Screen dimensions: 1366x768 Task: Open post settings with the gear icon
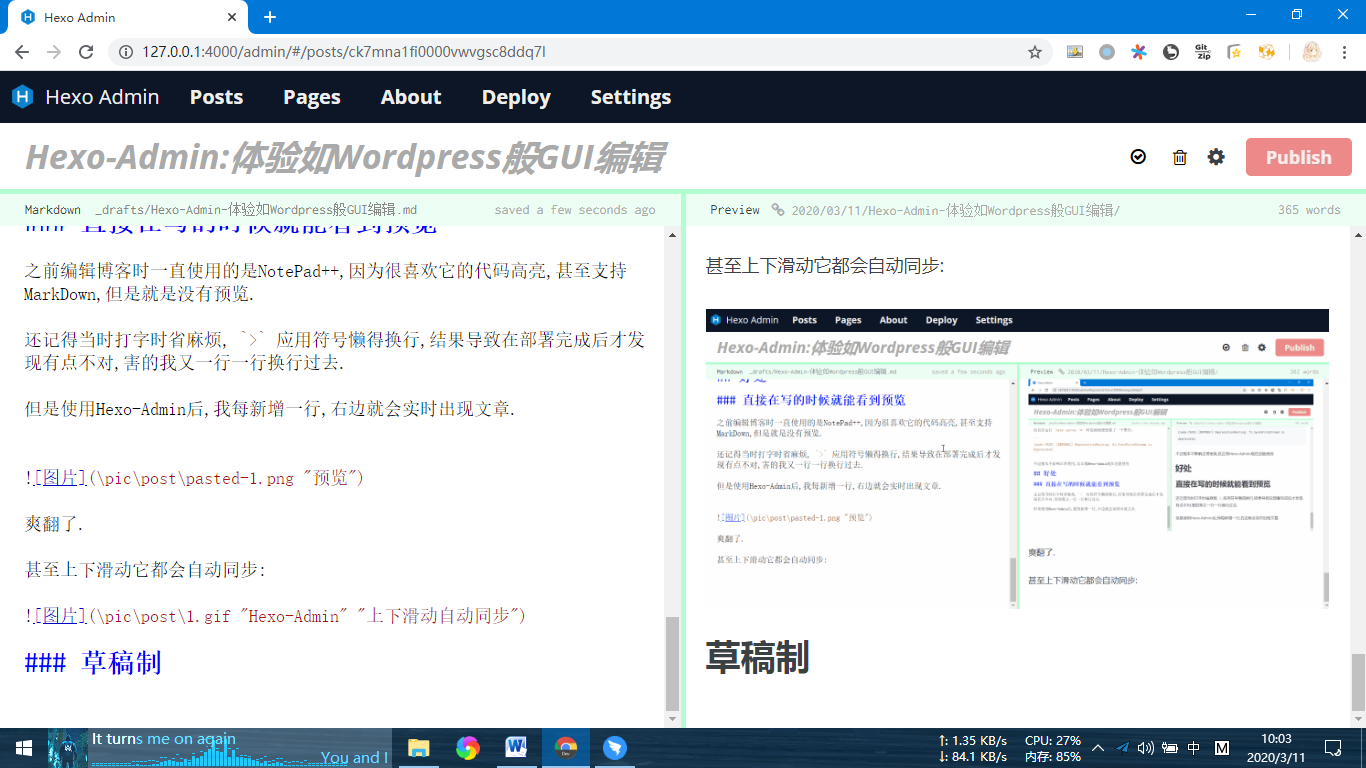point(1216,157)
